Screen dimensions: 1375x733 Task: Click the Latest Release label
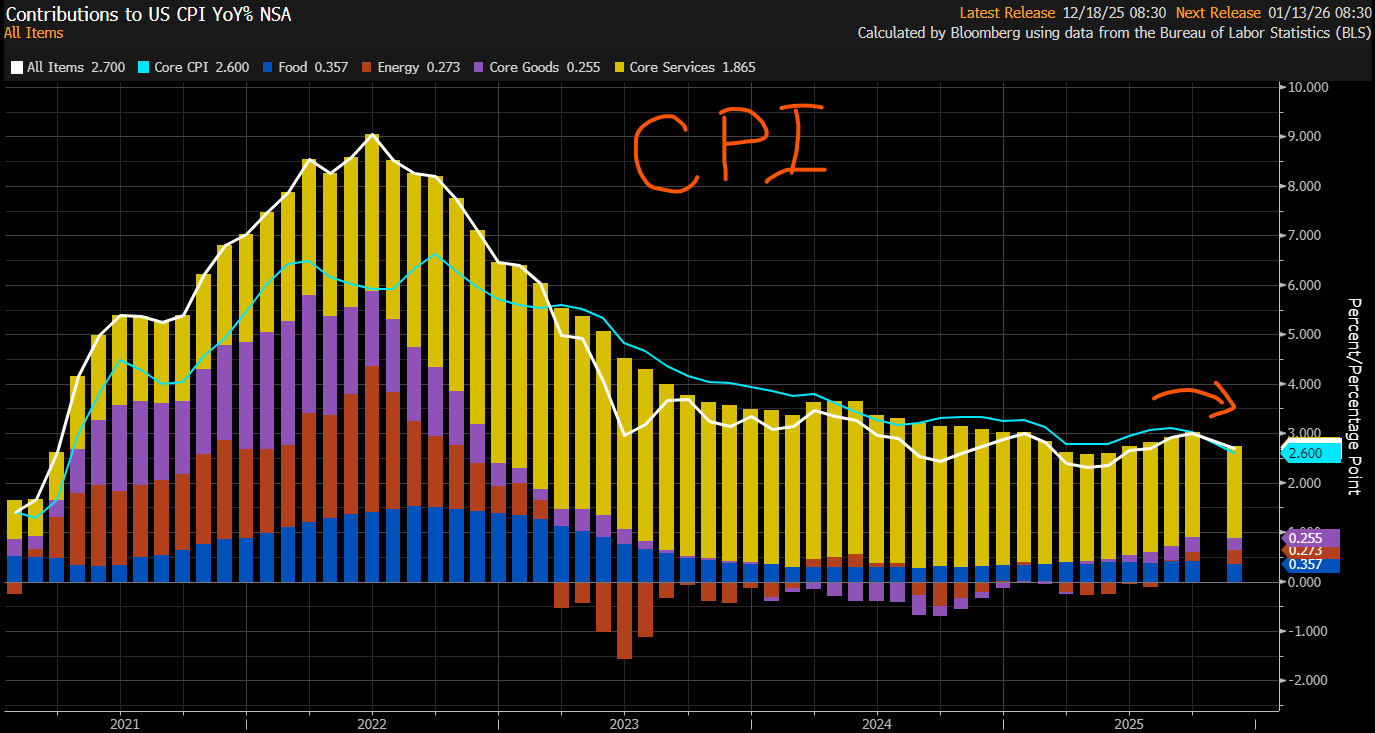1007,13
